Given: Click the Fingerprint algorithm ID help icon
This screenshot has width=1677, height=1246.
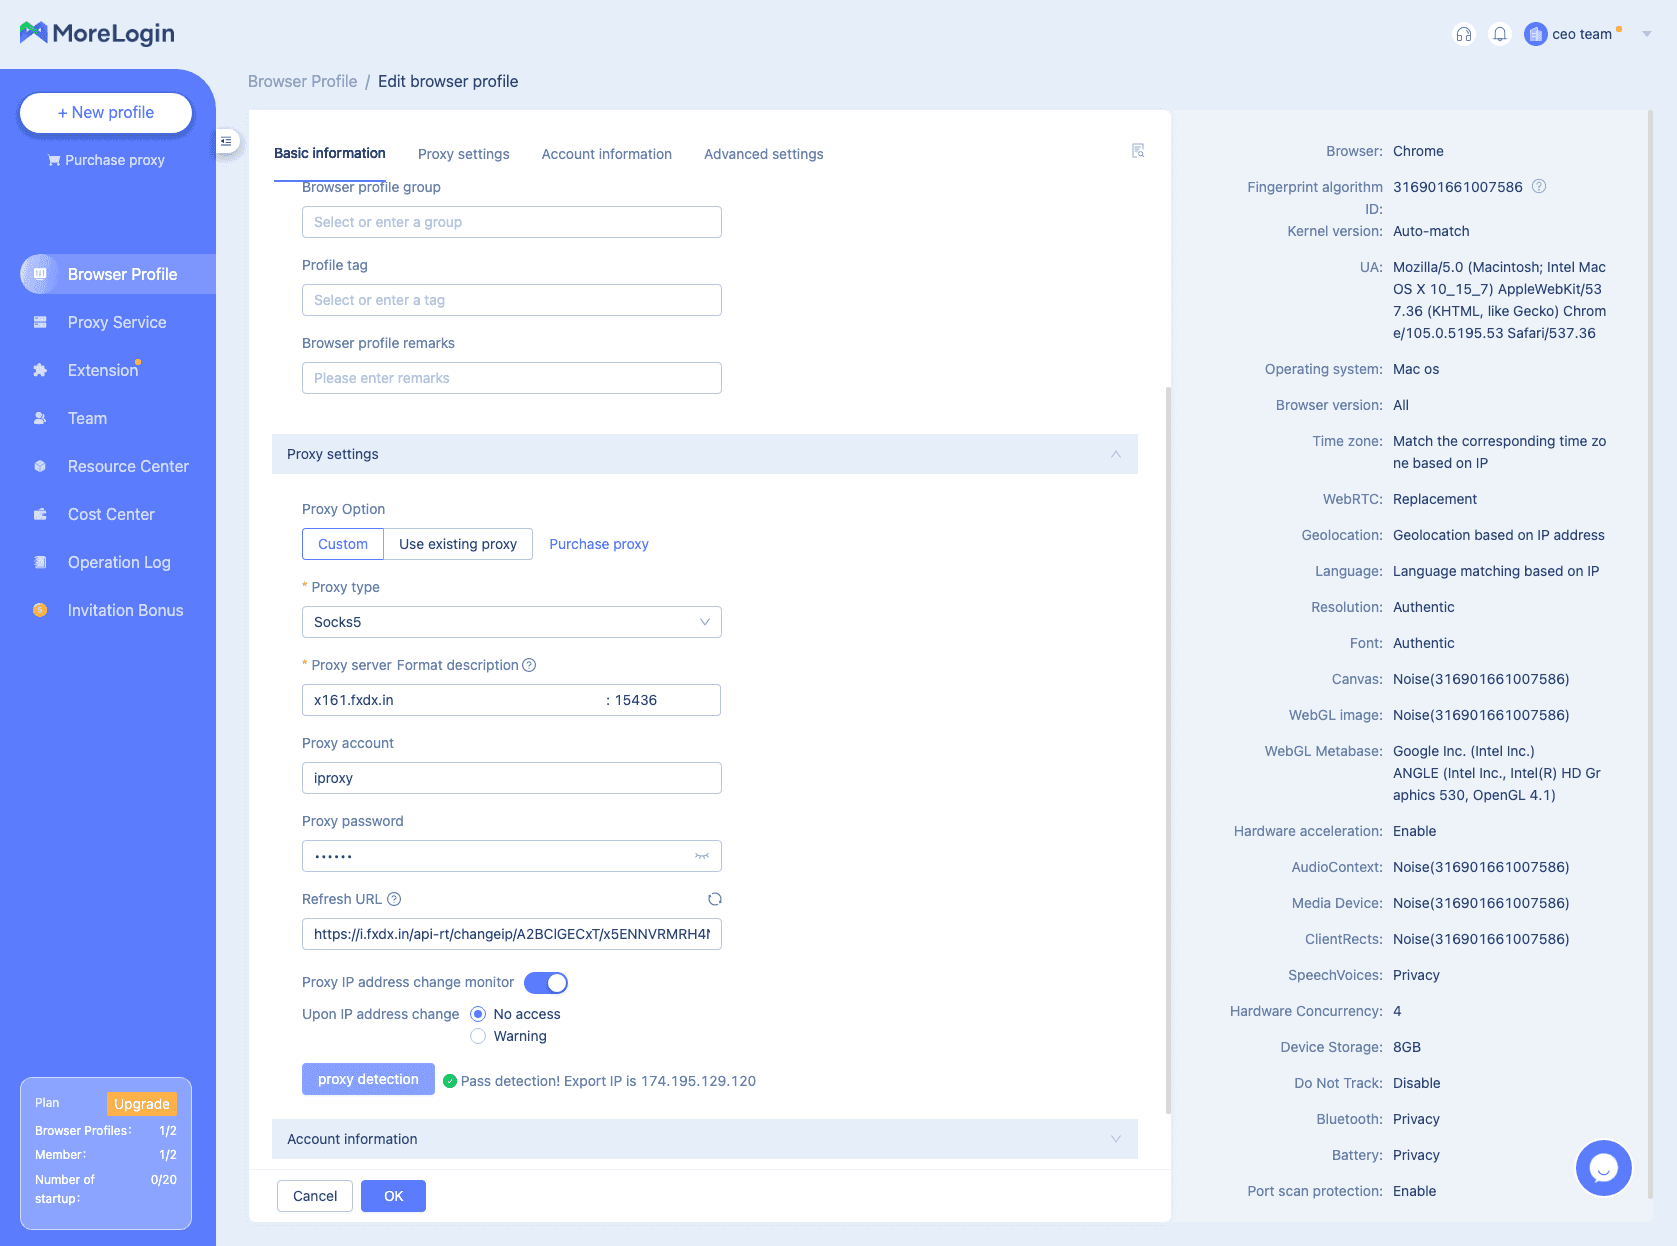Looking at the screenshot, I should coord(1539,186).
